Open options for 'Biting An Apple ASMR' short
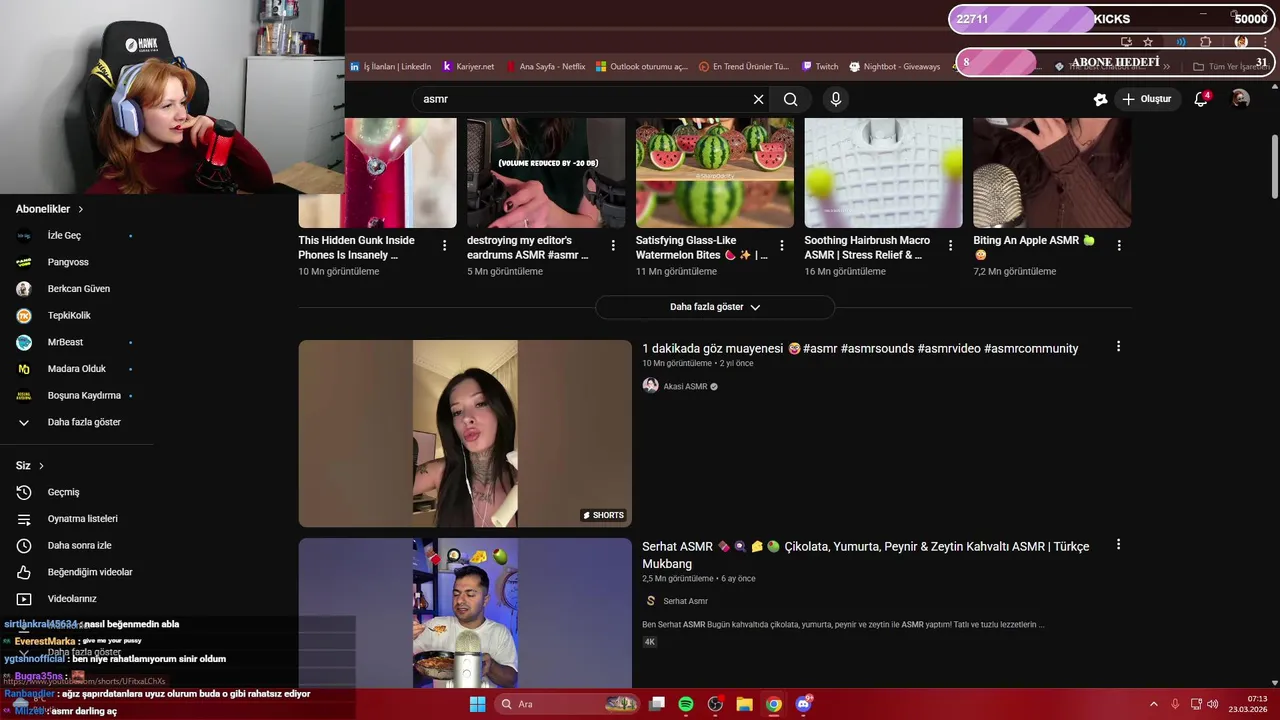Screen dimensions: 1280x720 pyautogui.click(x=1119, y=245)
